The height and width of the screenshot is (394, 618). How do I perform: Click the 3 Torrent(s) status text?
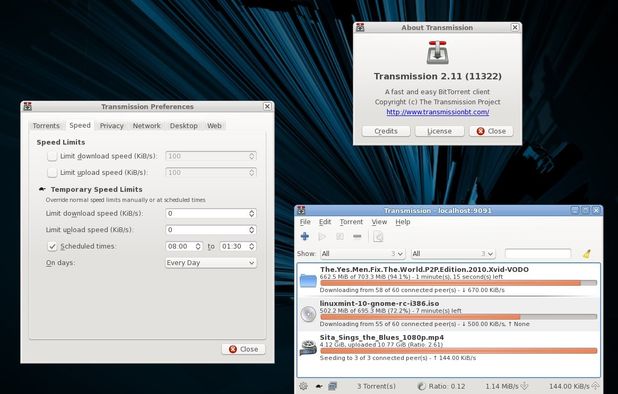(x=376, y=386)
